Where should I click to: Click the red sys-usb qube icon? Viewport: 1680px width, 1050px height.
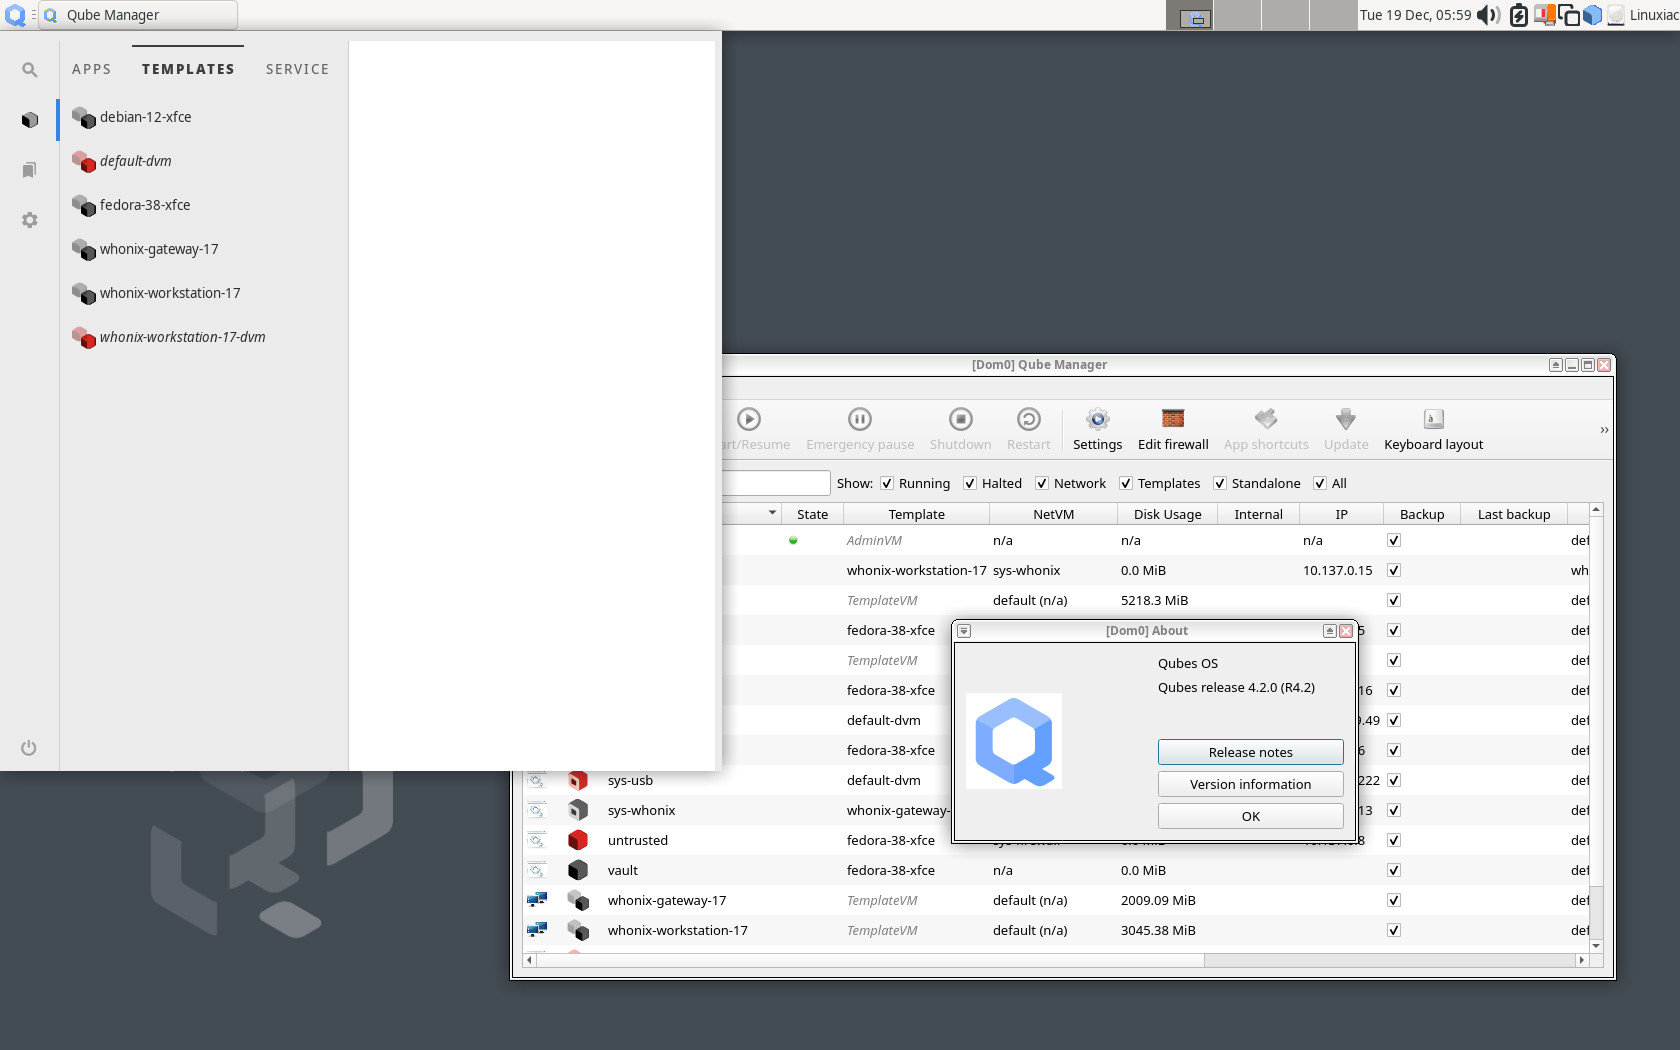(x=578, y=780)
